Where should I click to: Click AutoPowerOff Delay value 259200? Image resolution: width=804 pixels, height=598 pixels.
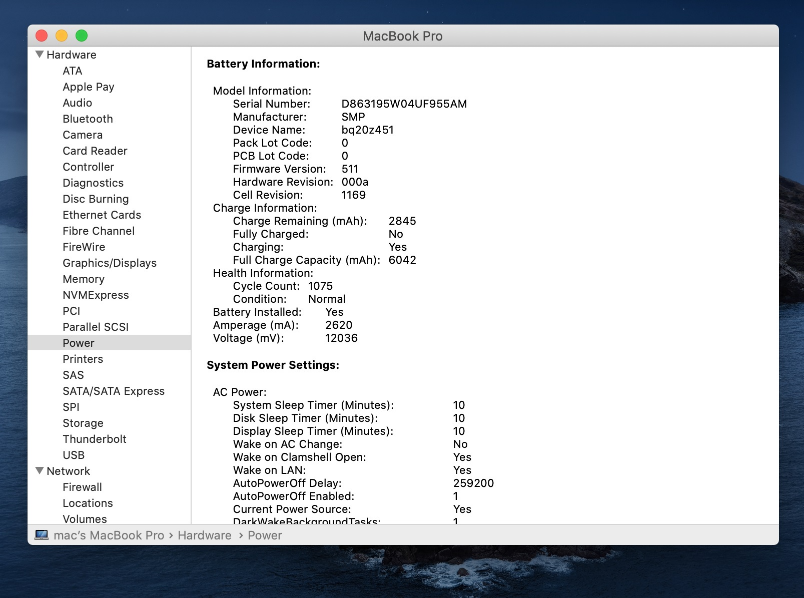(473, 483)
